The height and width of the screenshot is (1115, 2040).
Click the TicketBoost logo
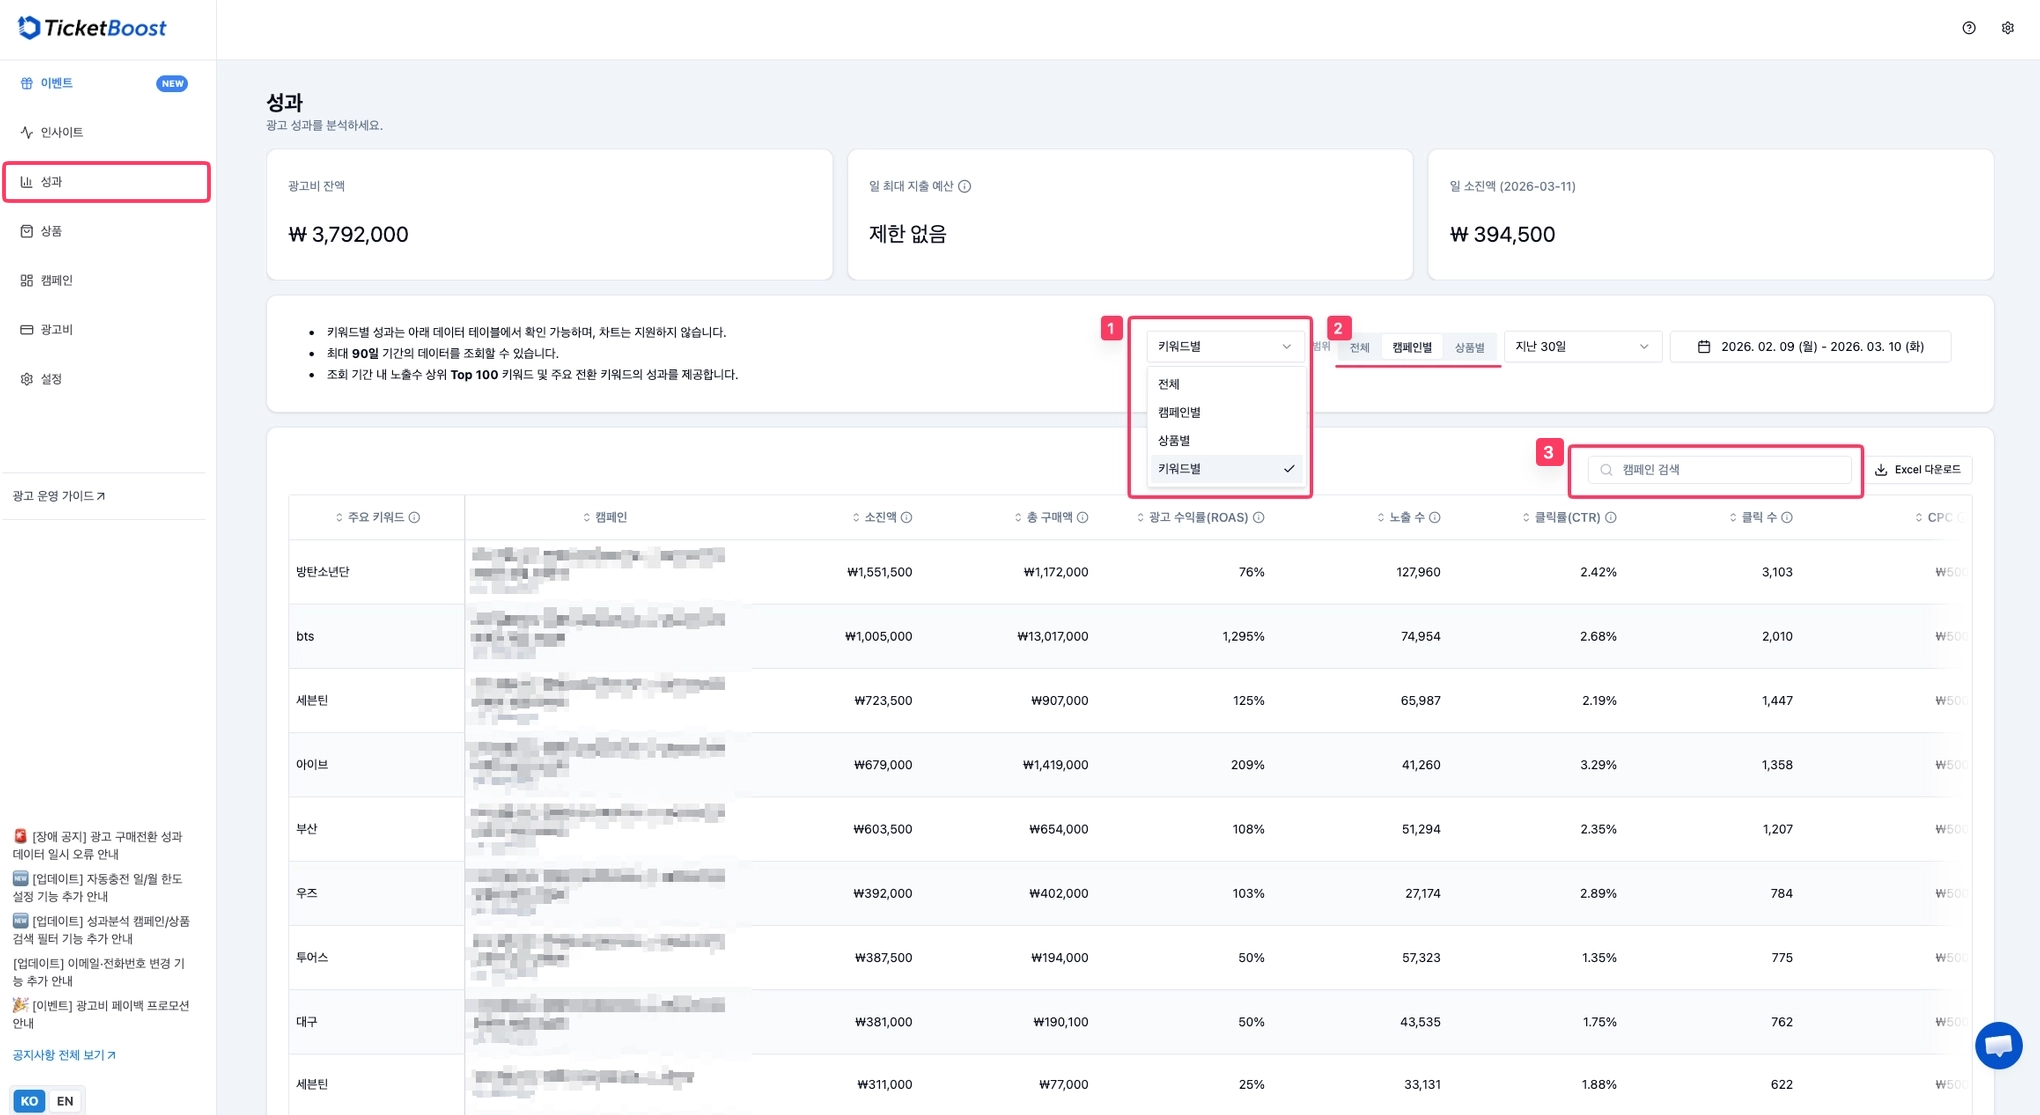[x=93, y=28]
